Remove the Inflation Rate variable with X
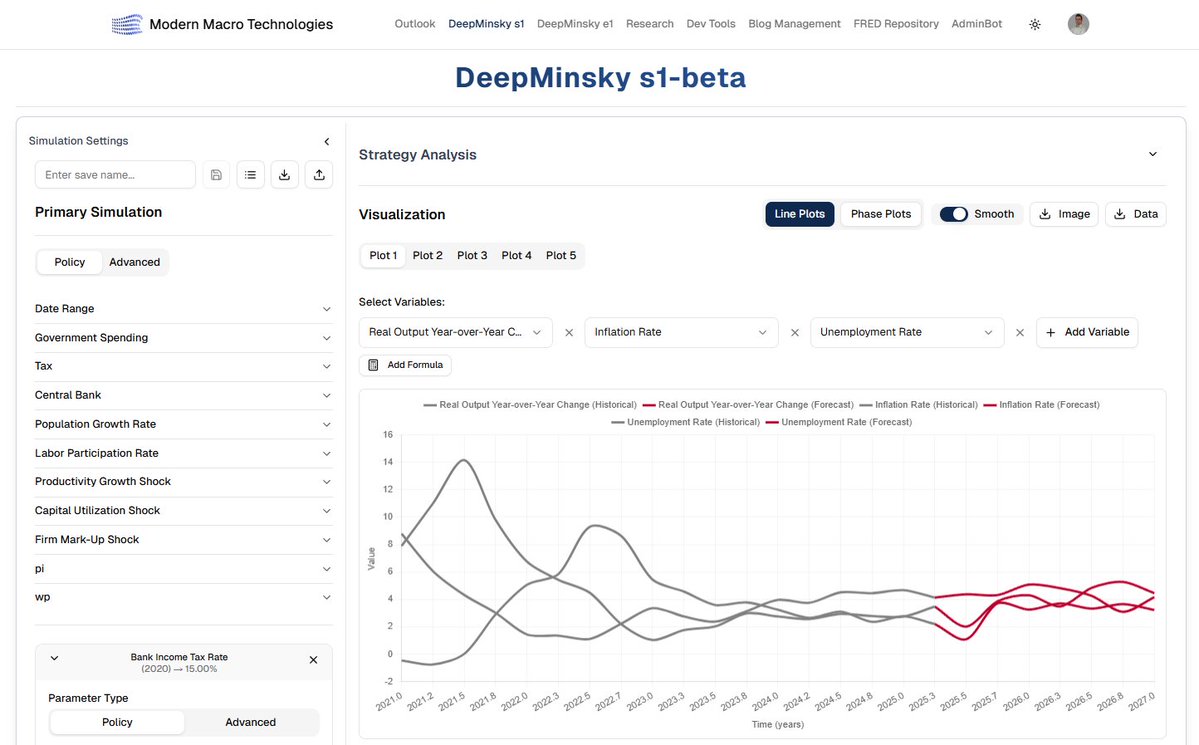This screenshot has width=1199, height=745. 794,333
